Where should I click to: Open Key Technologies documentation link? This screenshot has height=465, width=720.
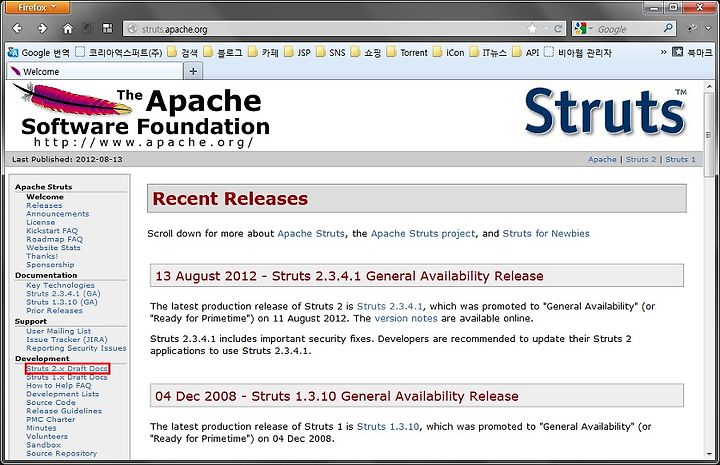coord(60,285)
